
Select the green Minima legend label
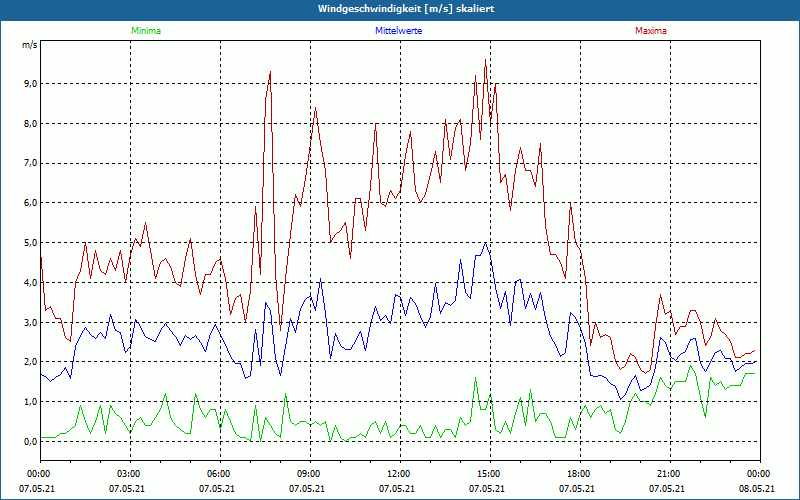pyautogui.click(x=146, y=31)
